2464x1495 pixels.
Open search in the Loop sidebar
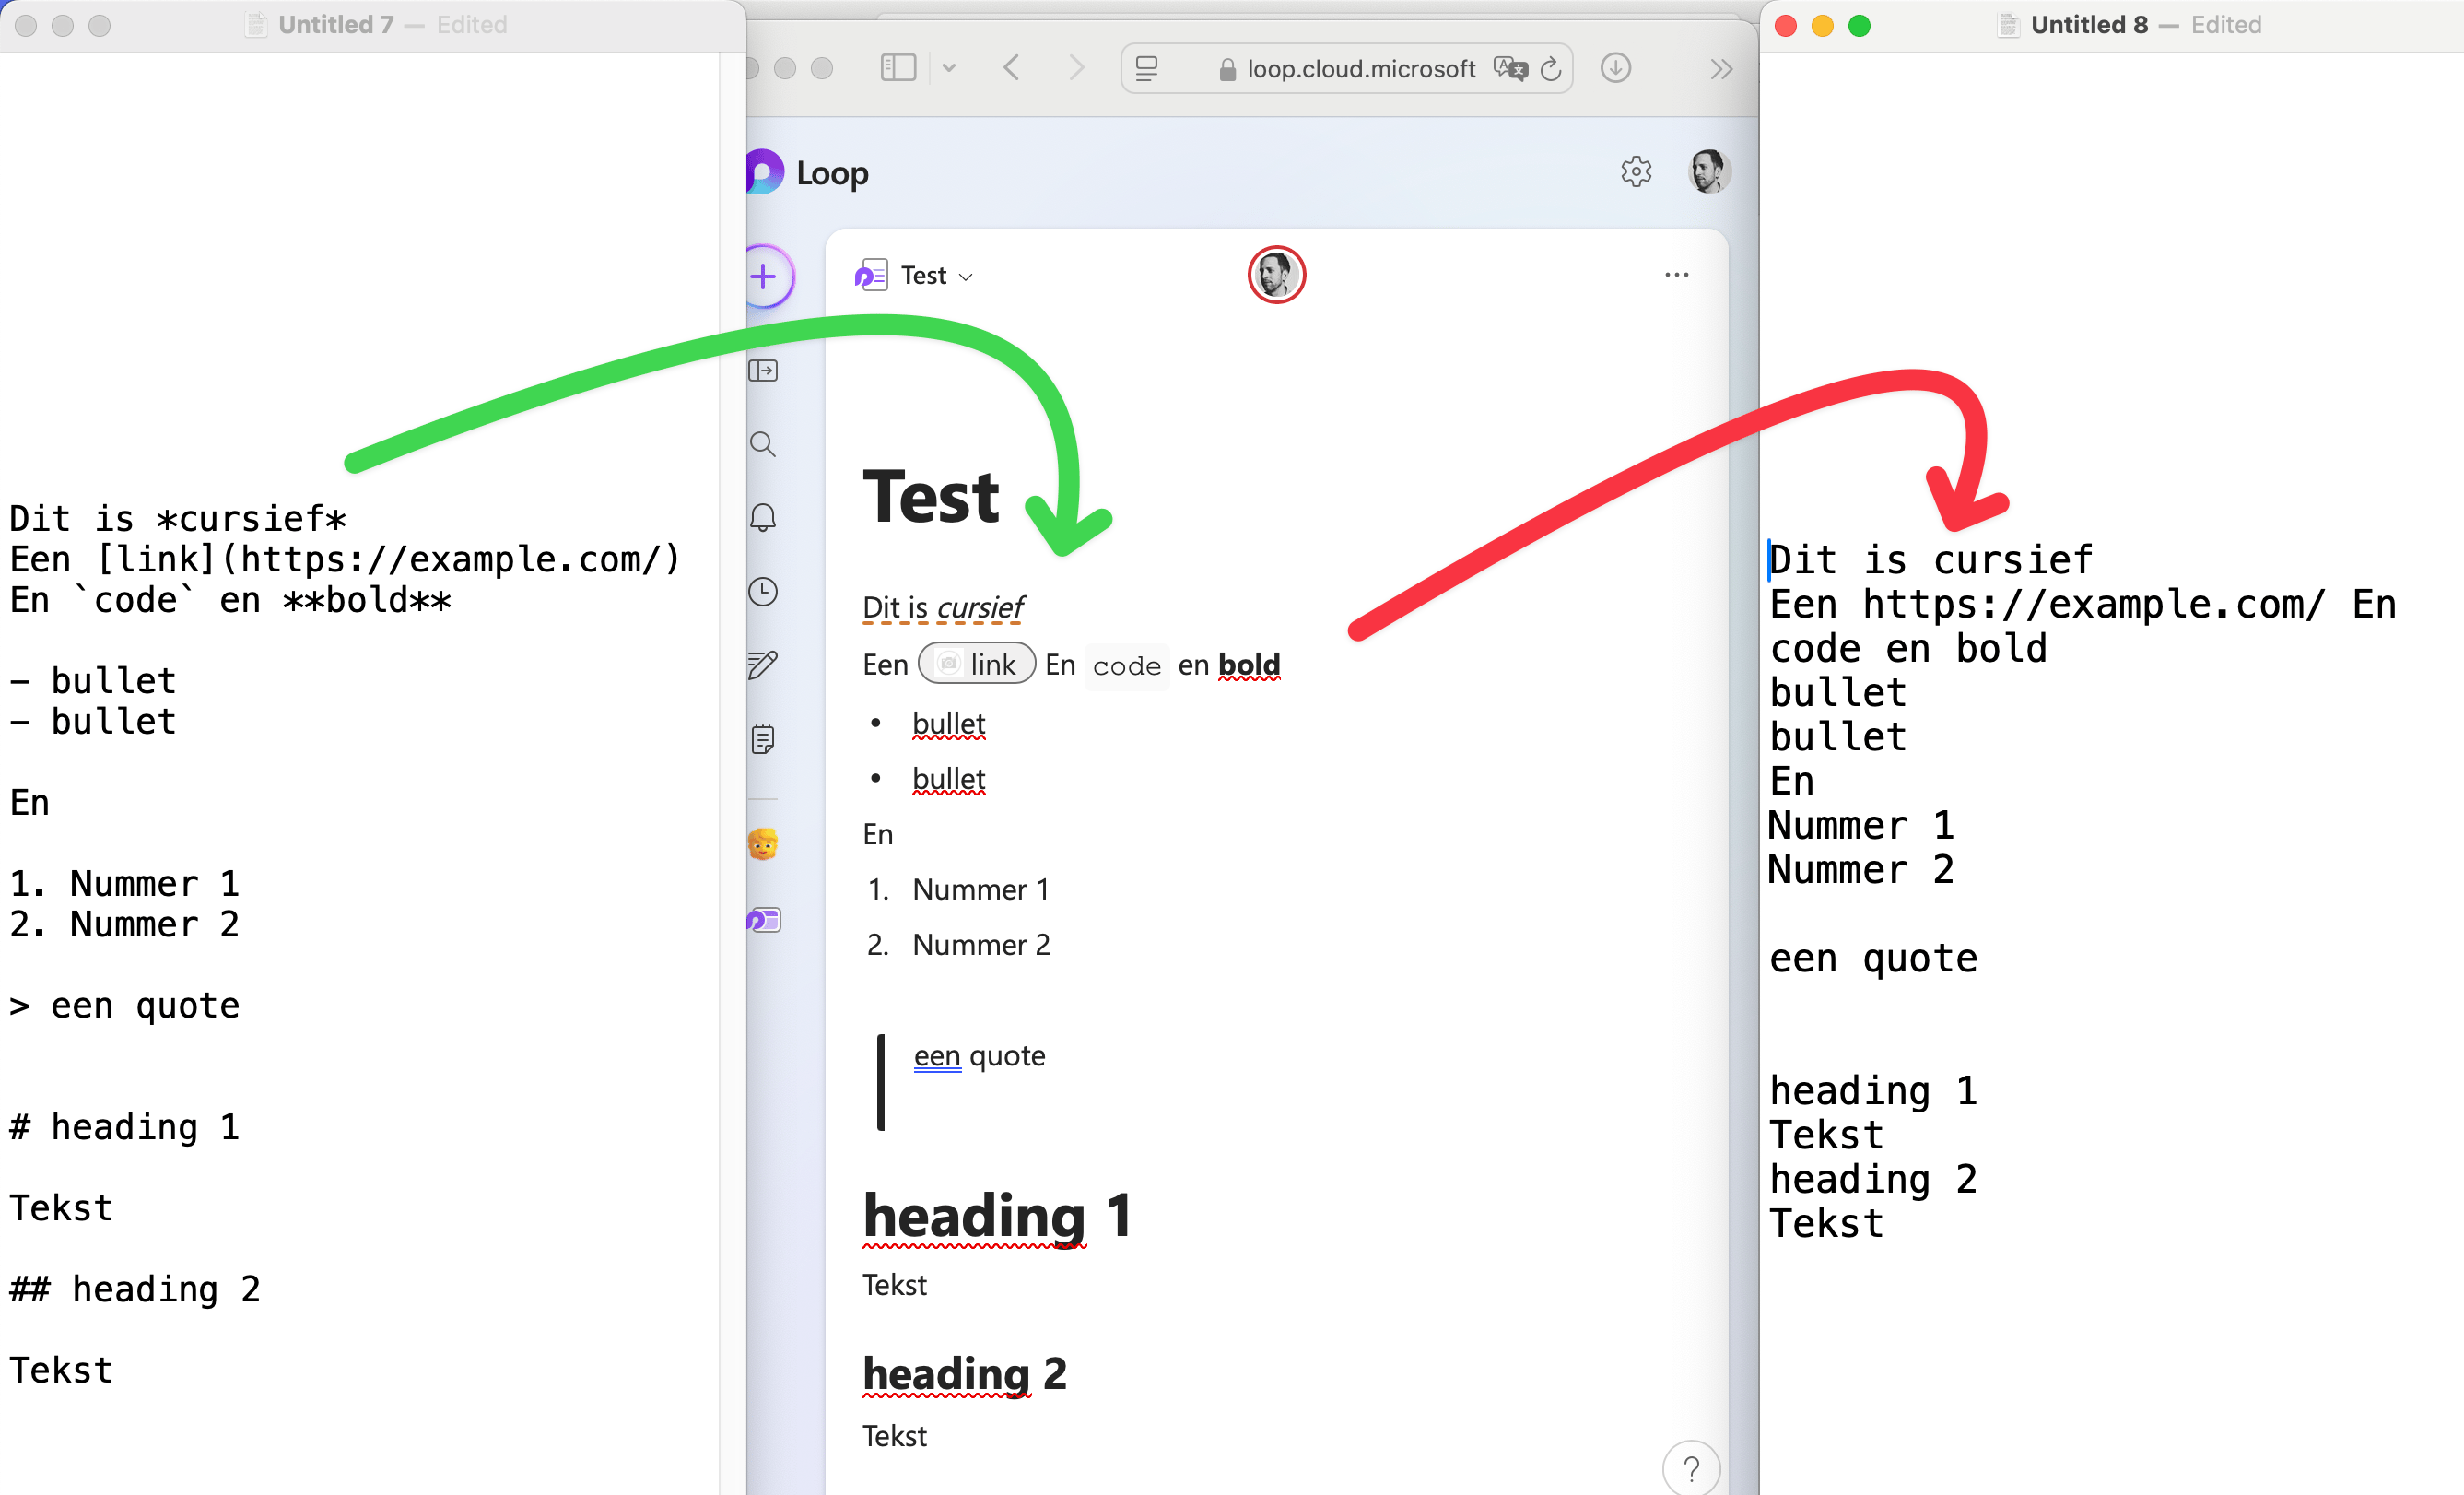point(763,444)
